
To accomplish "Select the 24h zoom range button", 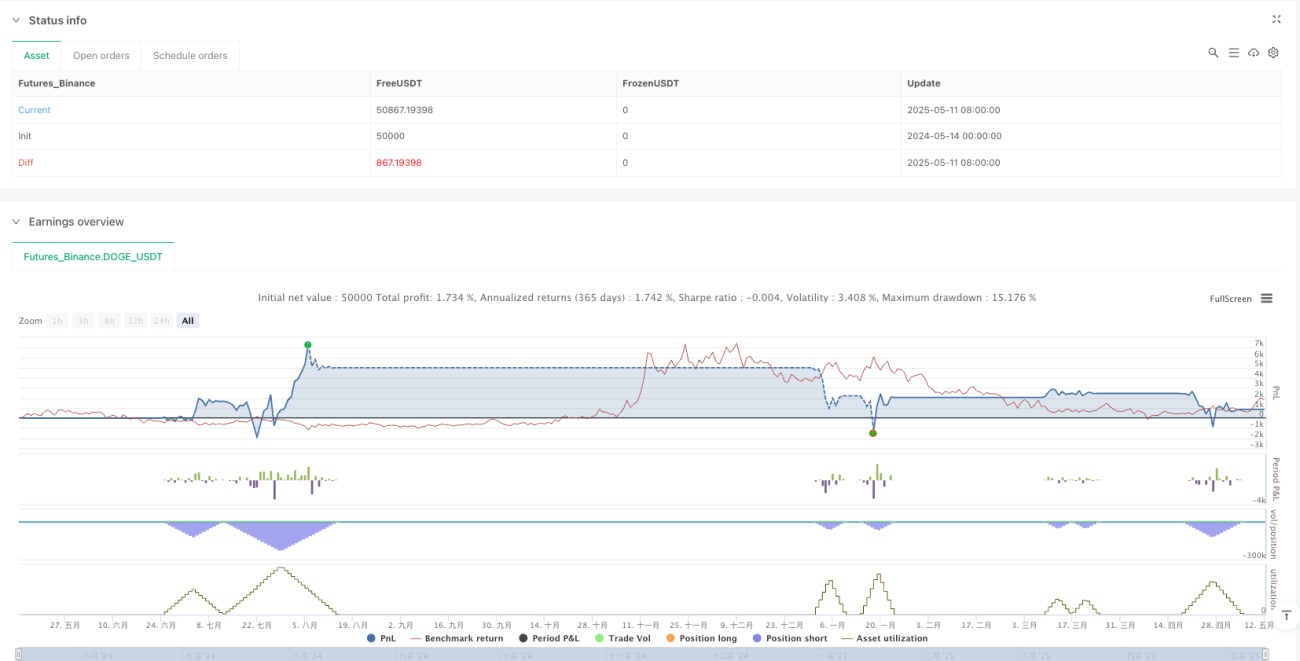I will 161,320.
